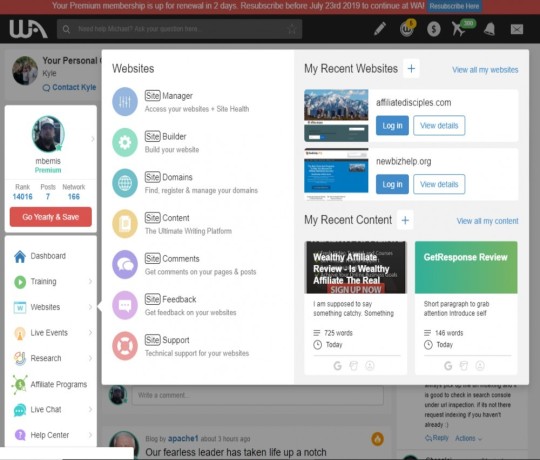Add a new website with plus button
This screenshot has width=540, height=460.
coord(411,69)
